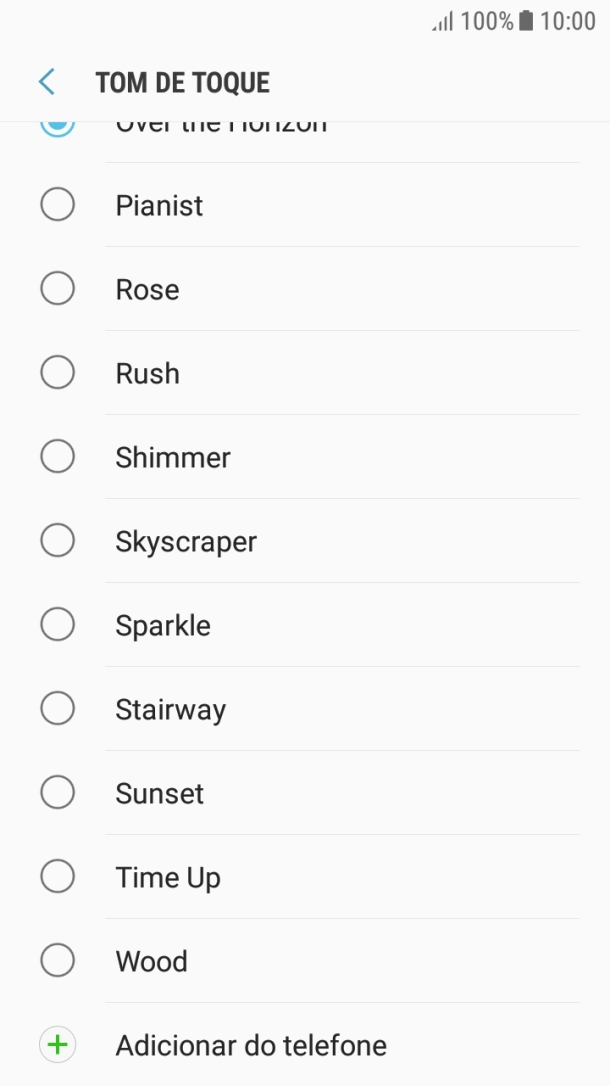Select the Sparkle radio button
Viewport: 610px width, 1086px height.
coord(57,625)
